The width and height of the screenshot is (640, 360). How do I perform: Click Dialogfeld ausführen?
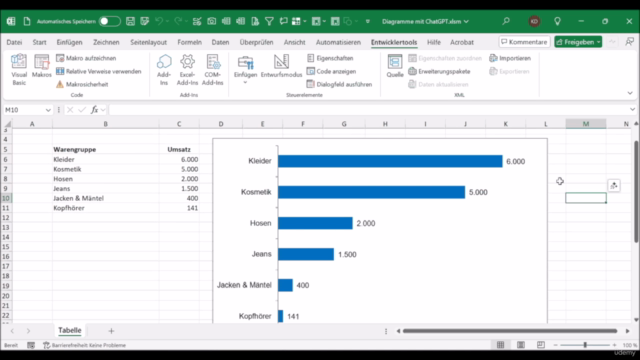pyautogui.click(x=339, y=84)
